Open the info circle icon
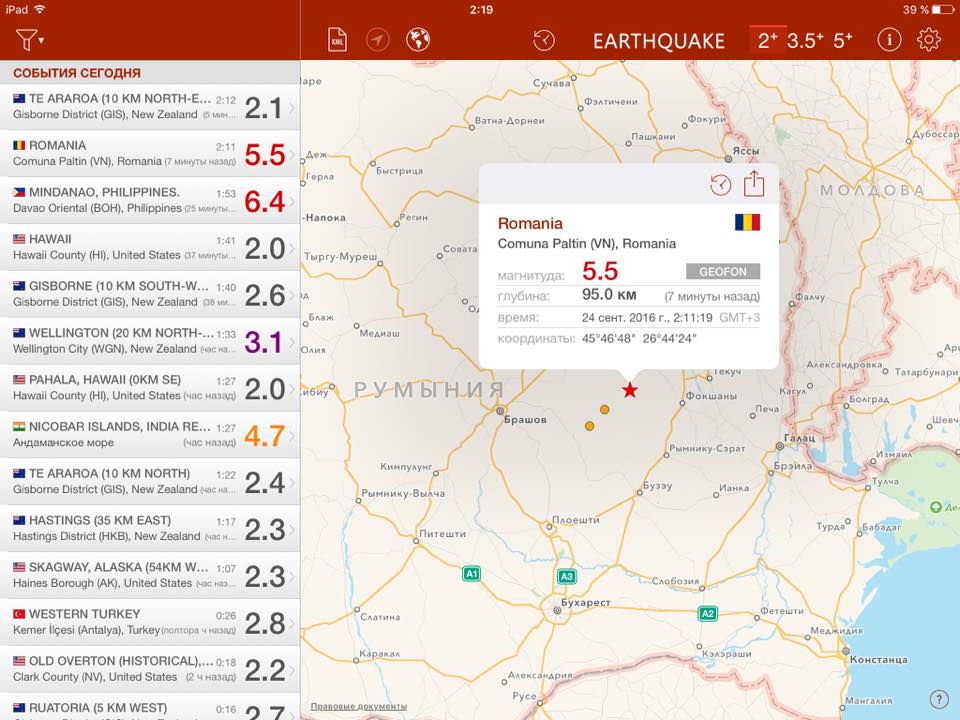 [x=889, y=40]
